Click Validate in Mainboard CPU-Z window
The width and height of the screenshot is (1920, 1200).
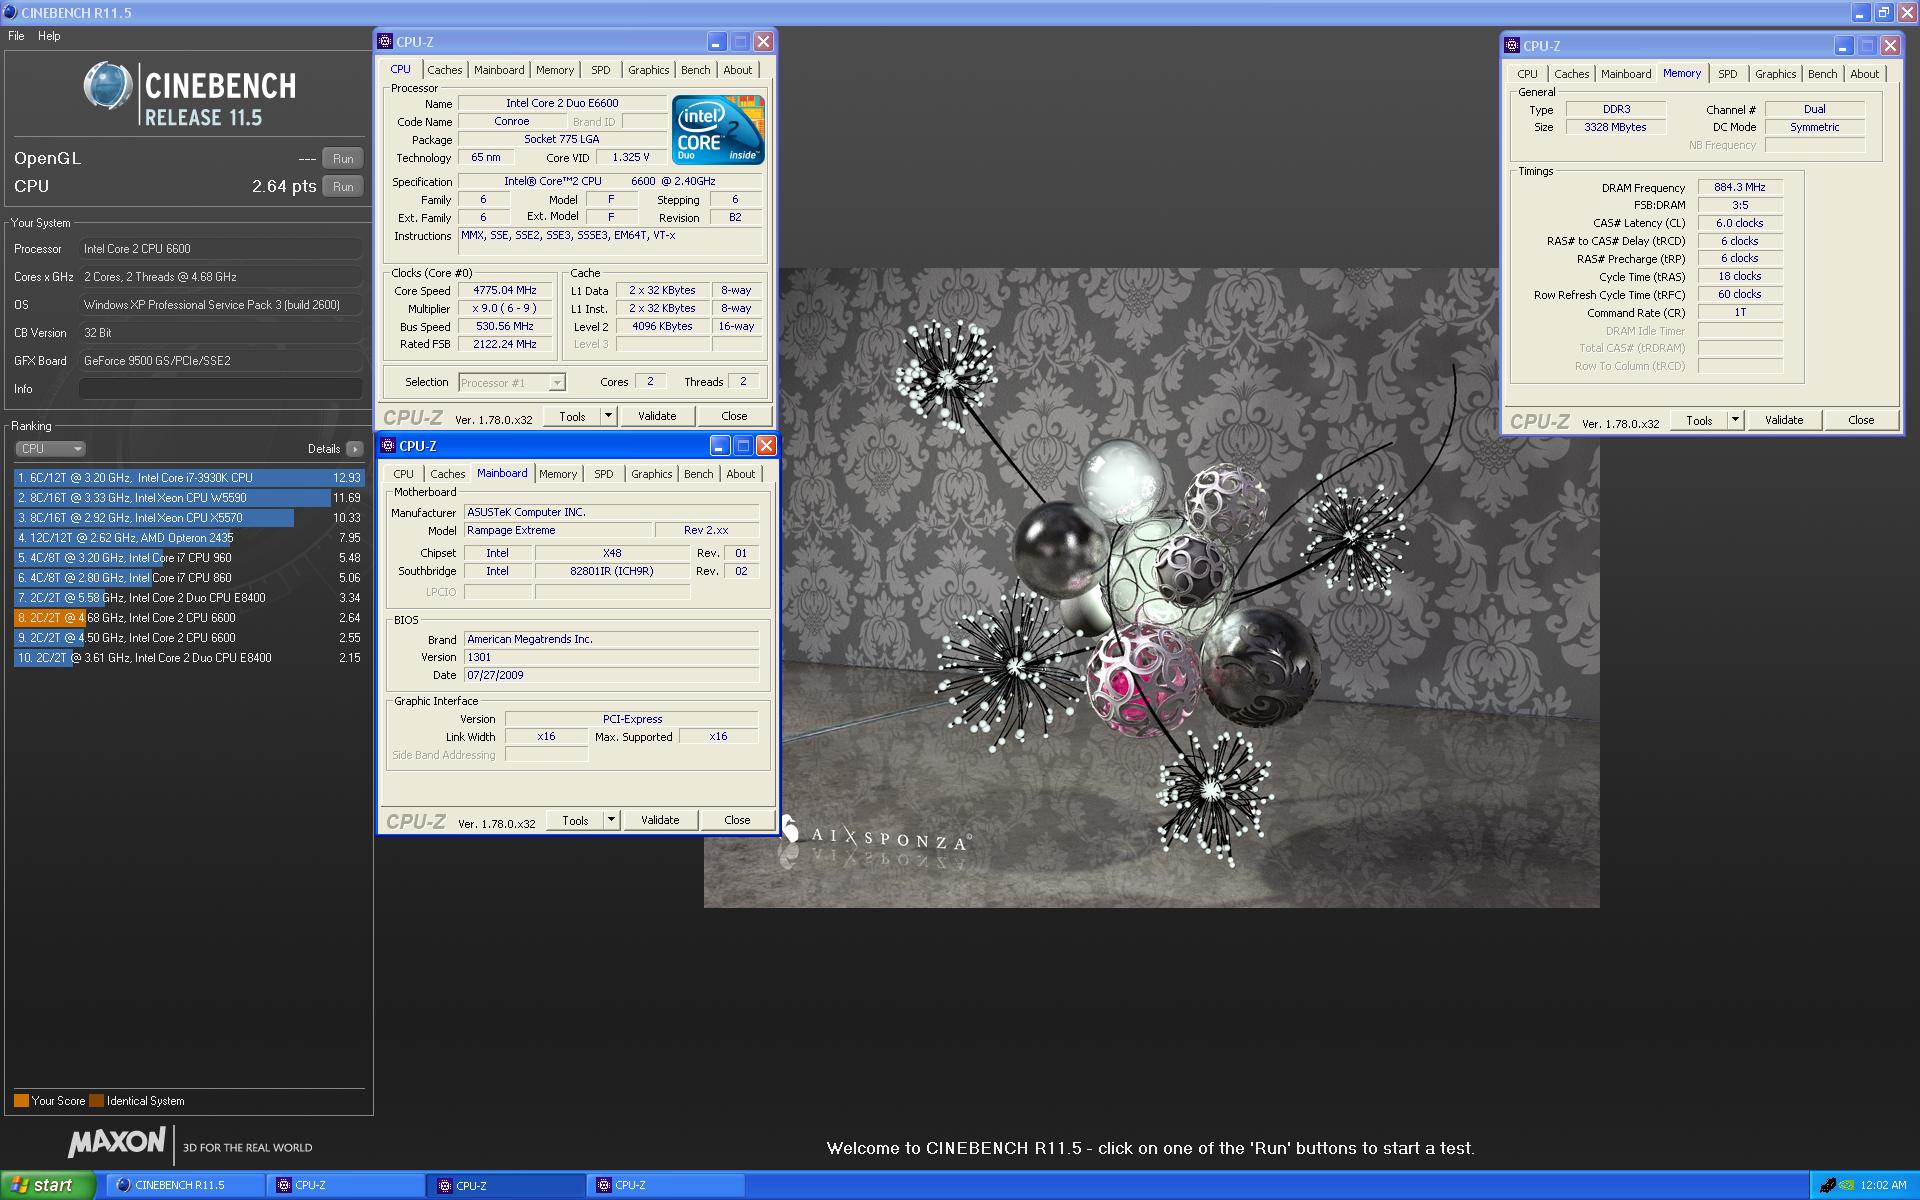[660, 820]
